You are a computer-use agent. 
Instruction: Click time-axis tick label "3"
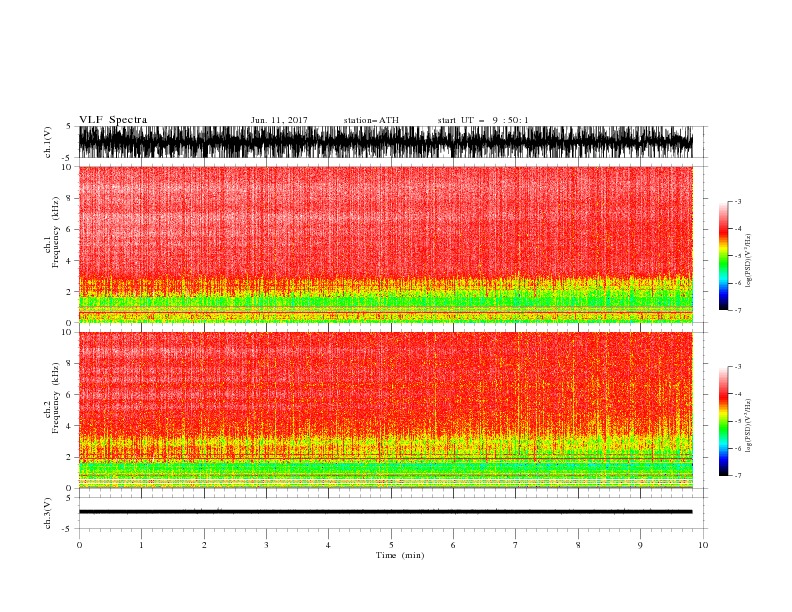[266, 545]
